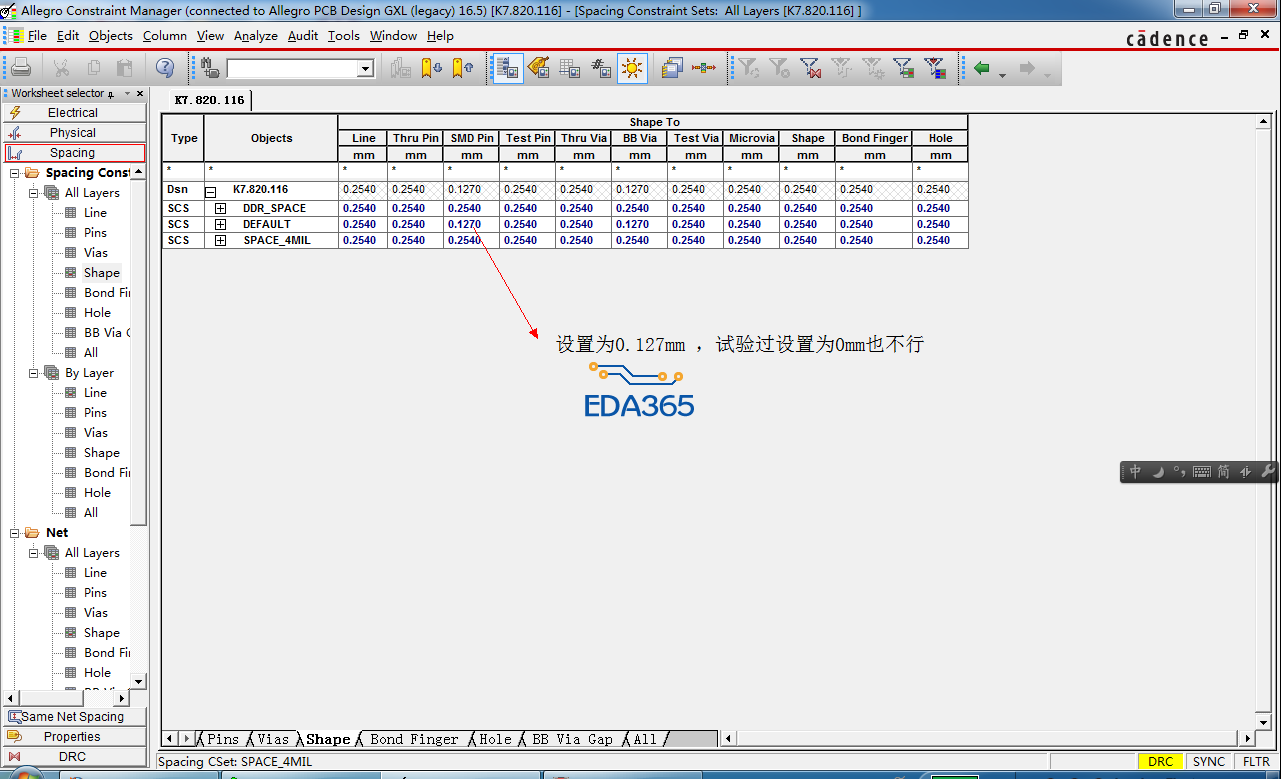Click the wrench icon on the IME bar
This screenshot has height=779, width=1281.
pyautogui.click(x=1268, y=472)
